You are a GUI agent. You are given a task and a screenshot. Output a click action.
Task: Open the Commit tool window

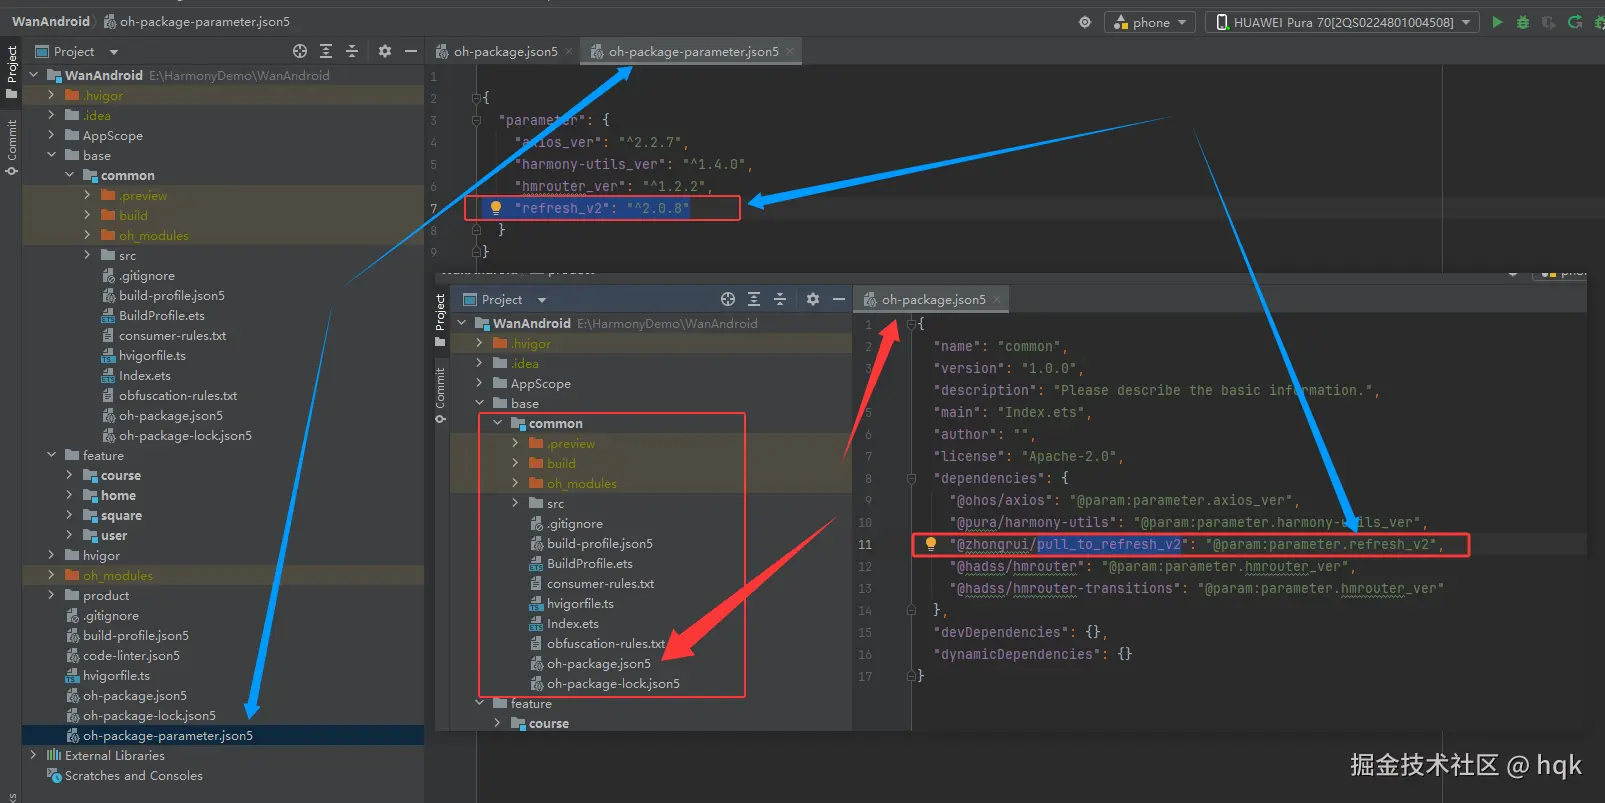(x=11, y=147)
